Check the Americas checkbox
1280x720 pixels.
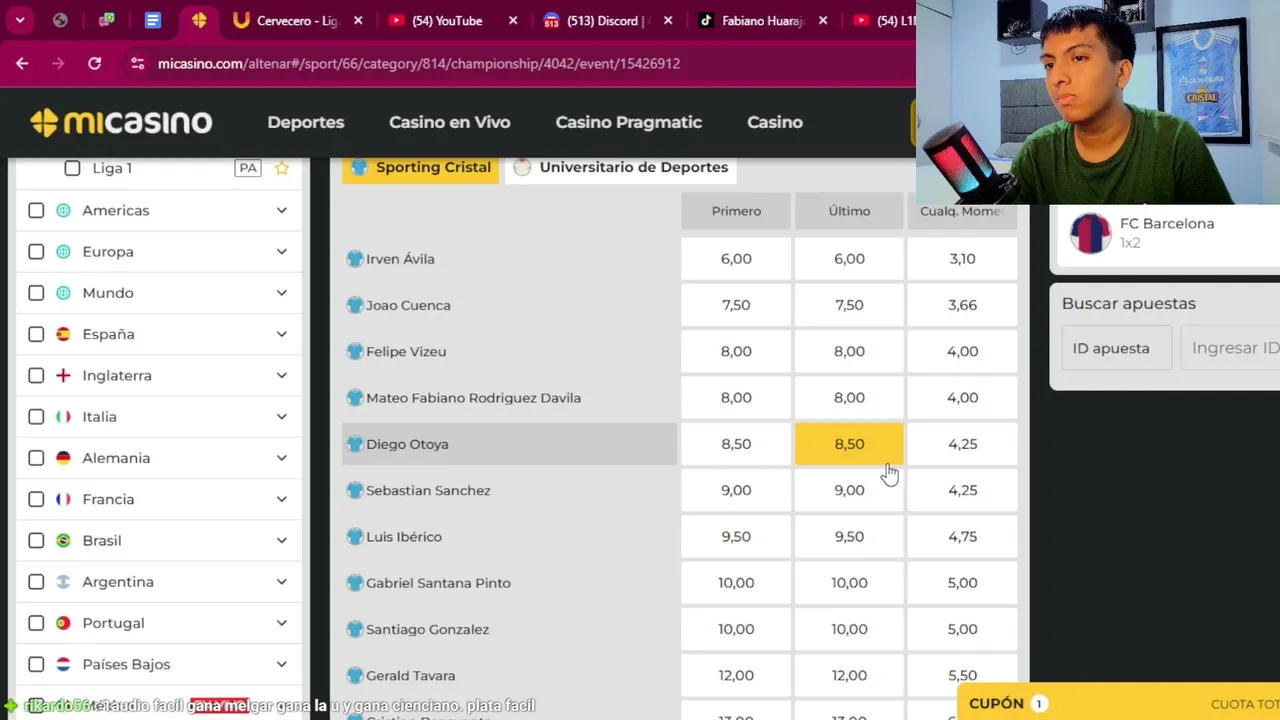(x=36, y=210)
